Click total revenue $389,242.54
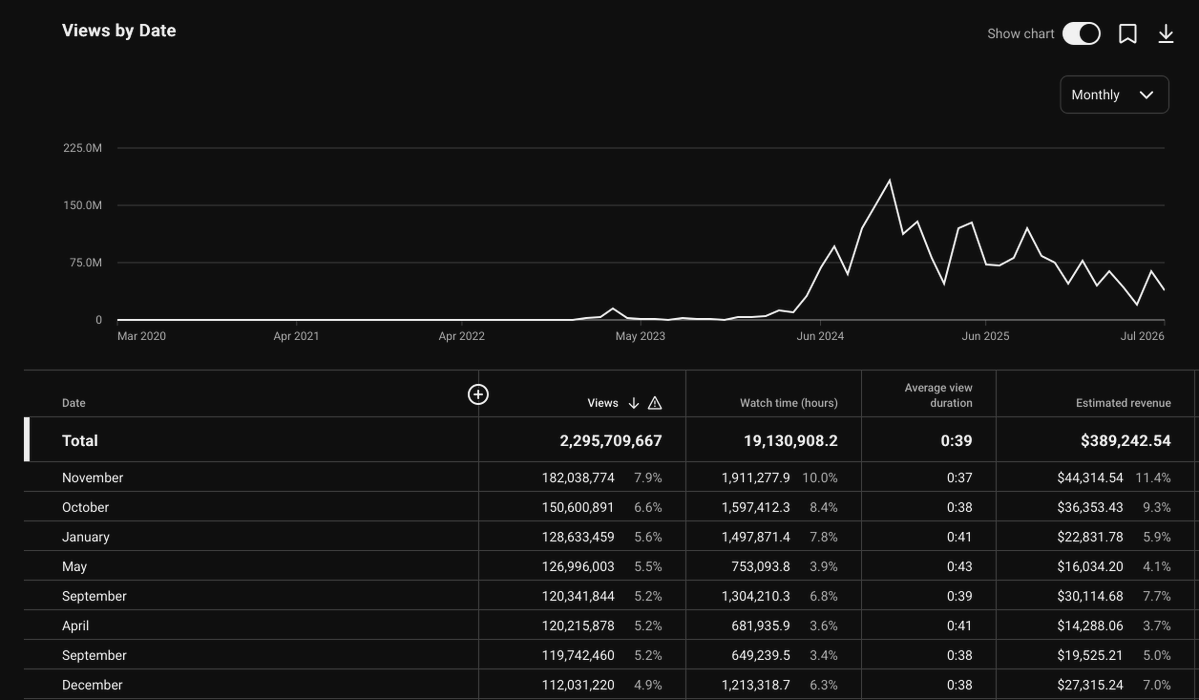This screenshot has width=1199, height=700. coord(1125,441)
